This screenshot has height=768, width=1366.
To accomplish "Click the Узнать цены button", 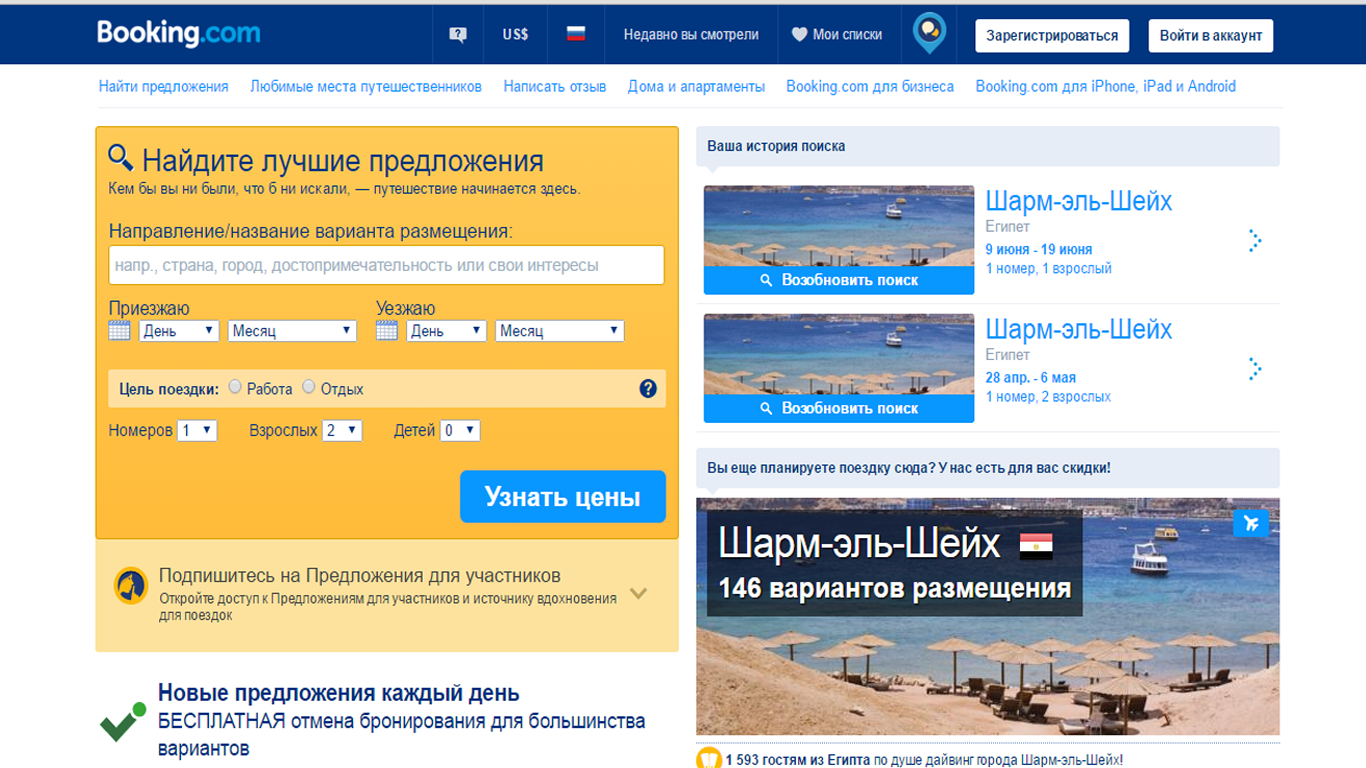I will [563, 496].
